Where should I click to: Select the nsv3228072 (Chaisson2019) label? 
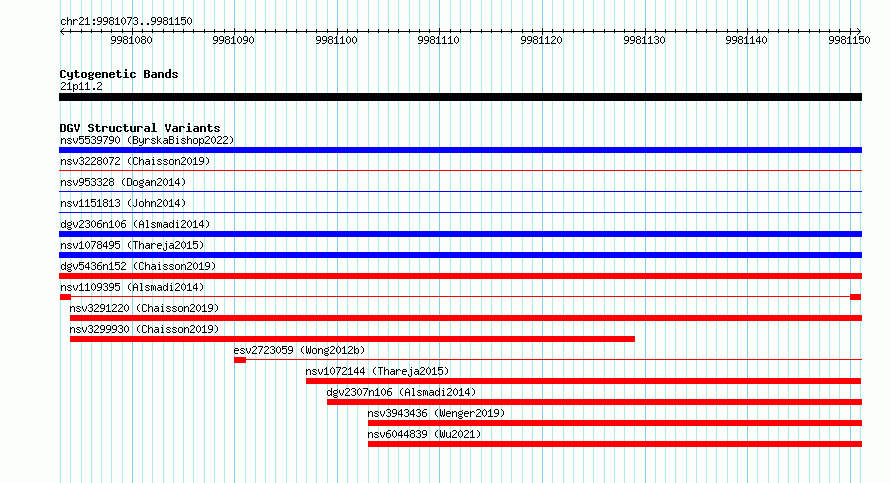coord(135,161)
